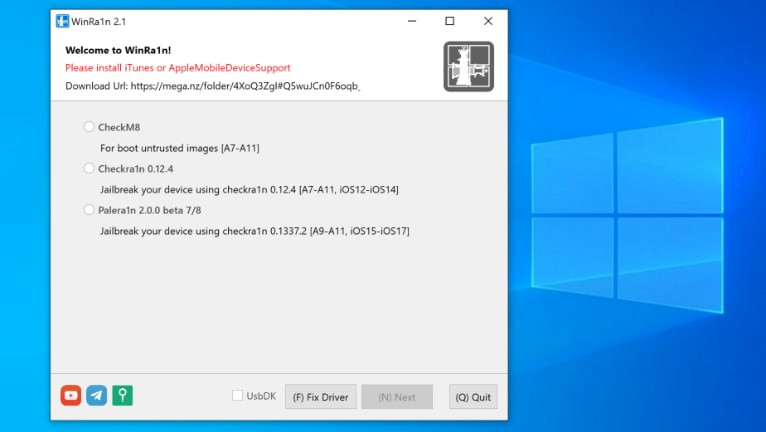Viewport: 766px width, 432px height.
Task: Click the 'Welcome to WinRa1n!' heading
Action: point(118,50)
